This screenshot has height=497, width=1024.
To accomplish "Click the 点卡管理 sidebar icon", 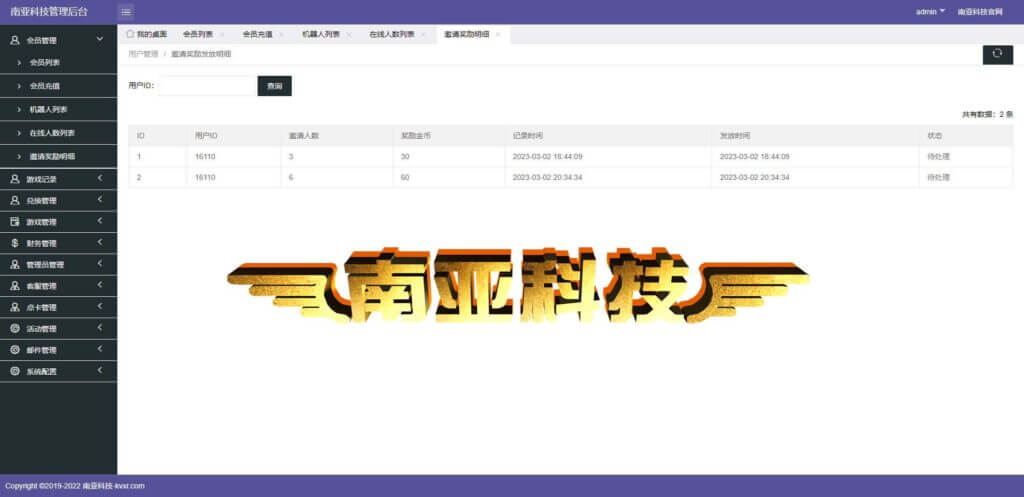I will [x=14, y=307].
